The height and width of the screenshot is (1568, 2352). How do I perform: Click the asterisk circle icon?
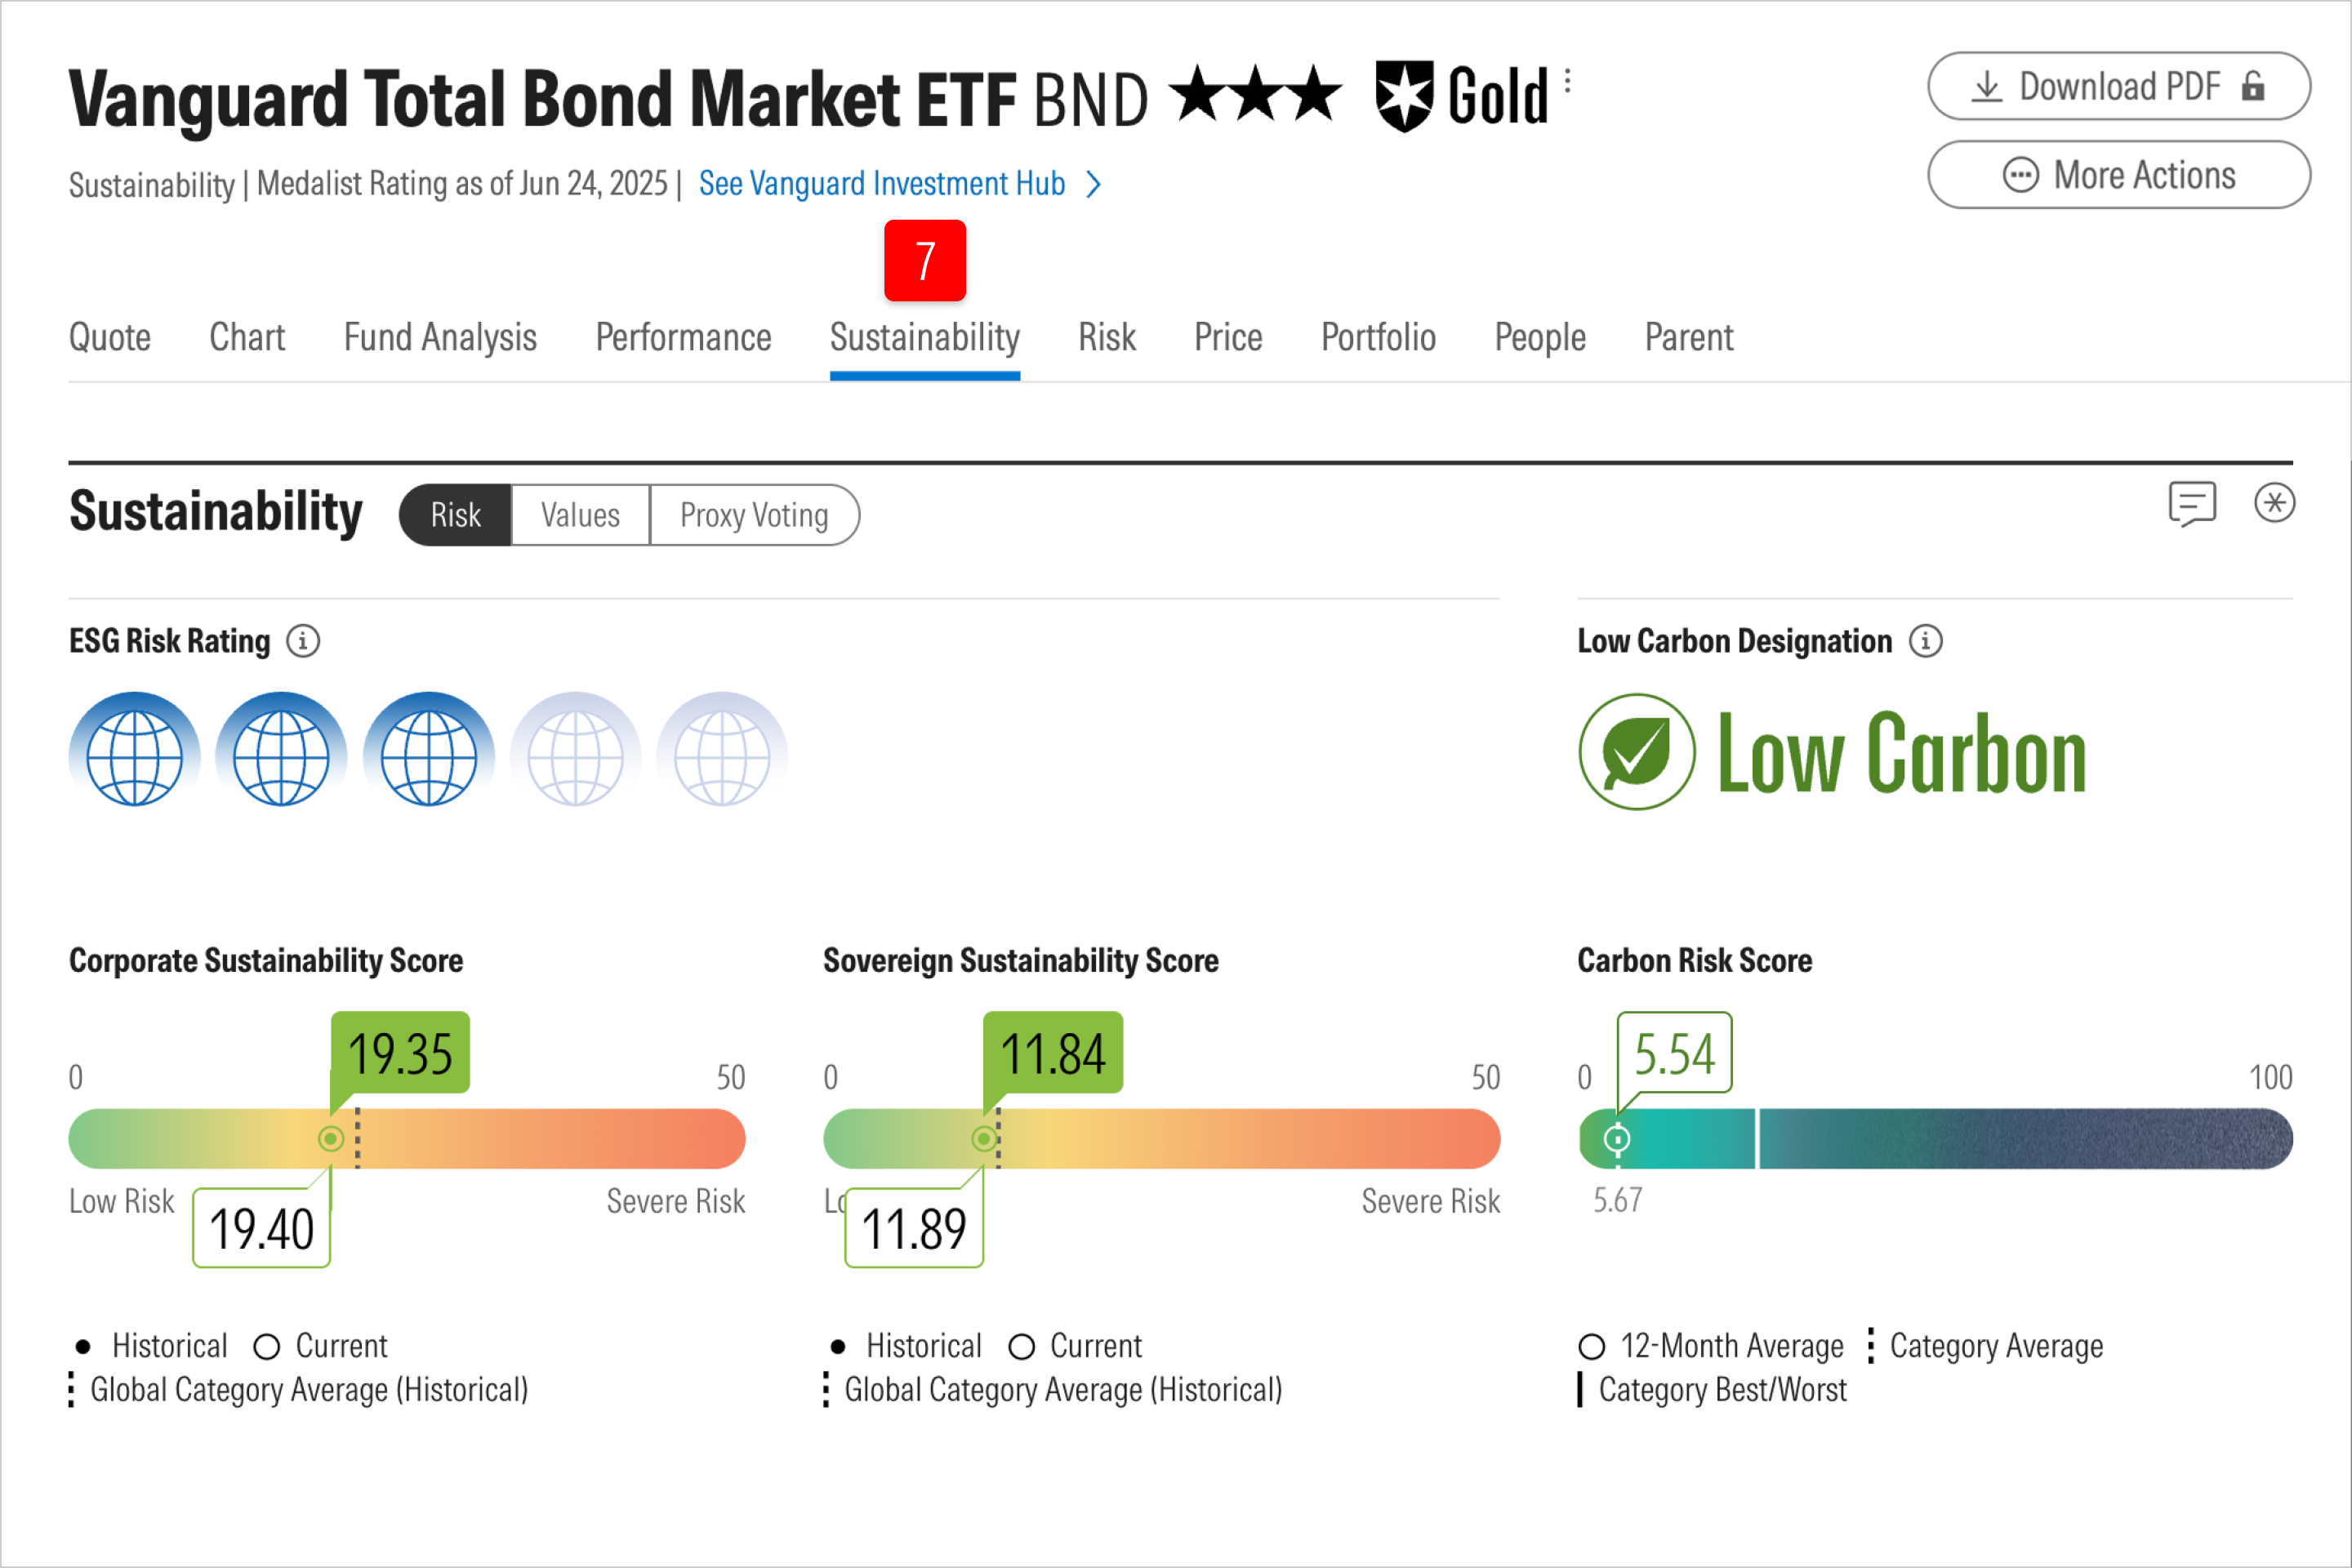(2274, 502)
